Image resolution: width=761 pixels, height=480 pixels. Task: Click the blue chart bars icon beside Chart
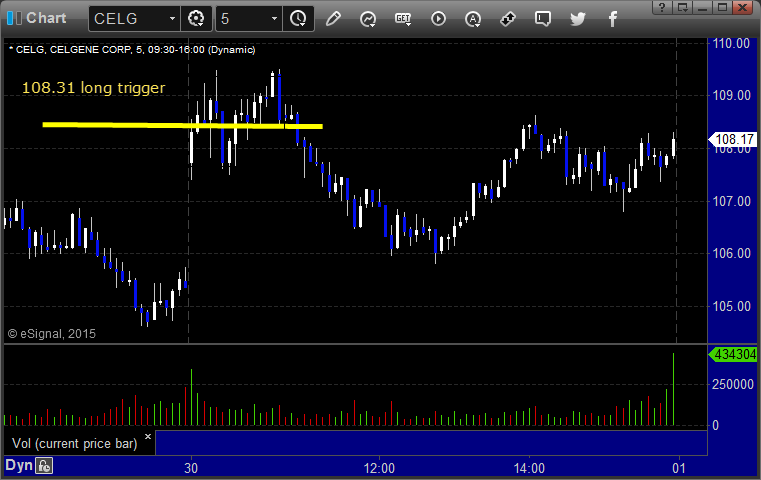click(x=14, y=18)
